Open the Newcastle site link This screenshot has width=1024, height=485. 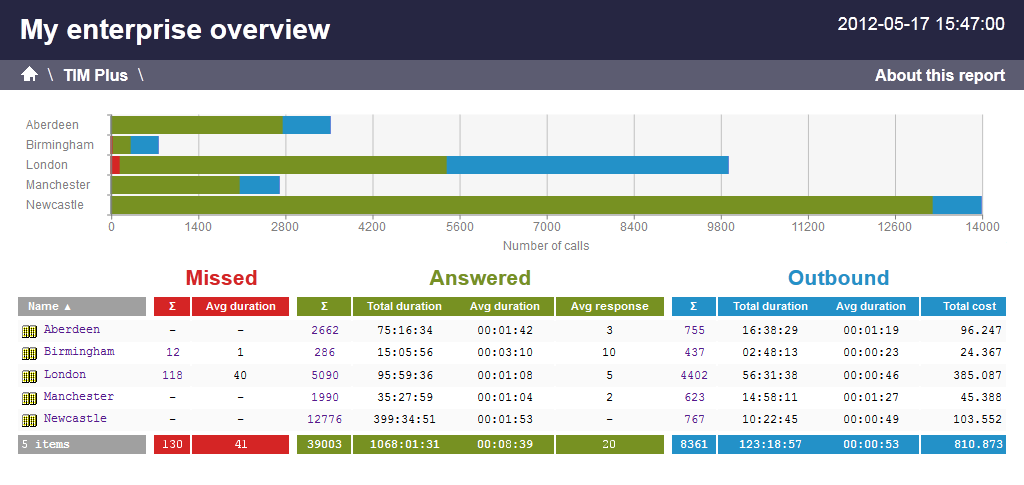75,418
